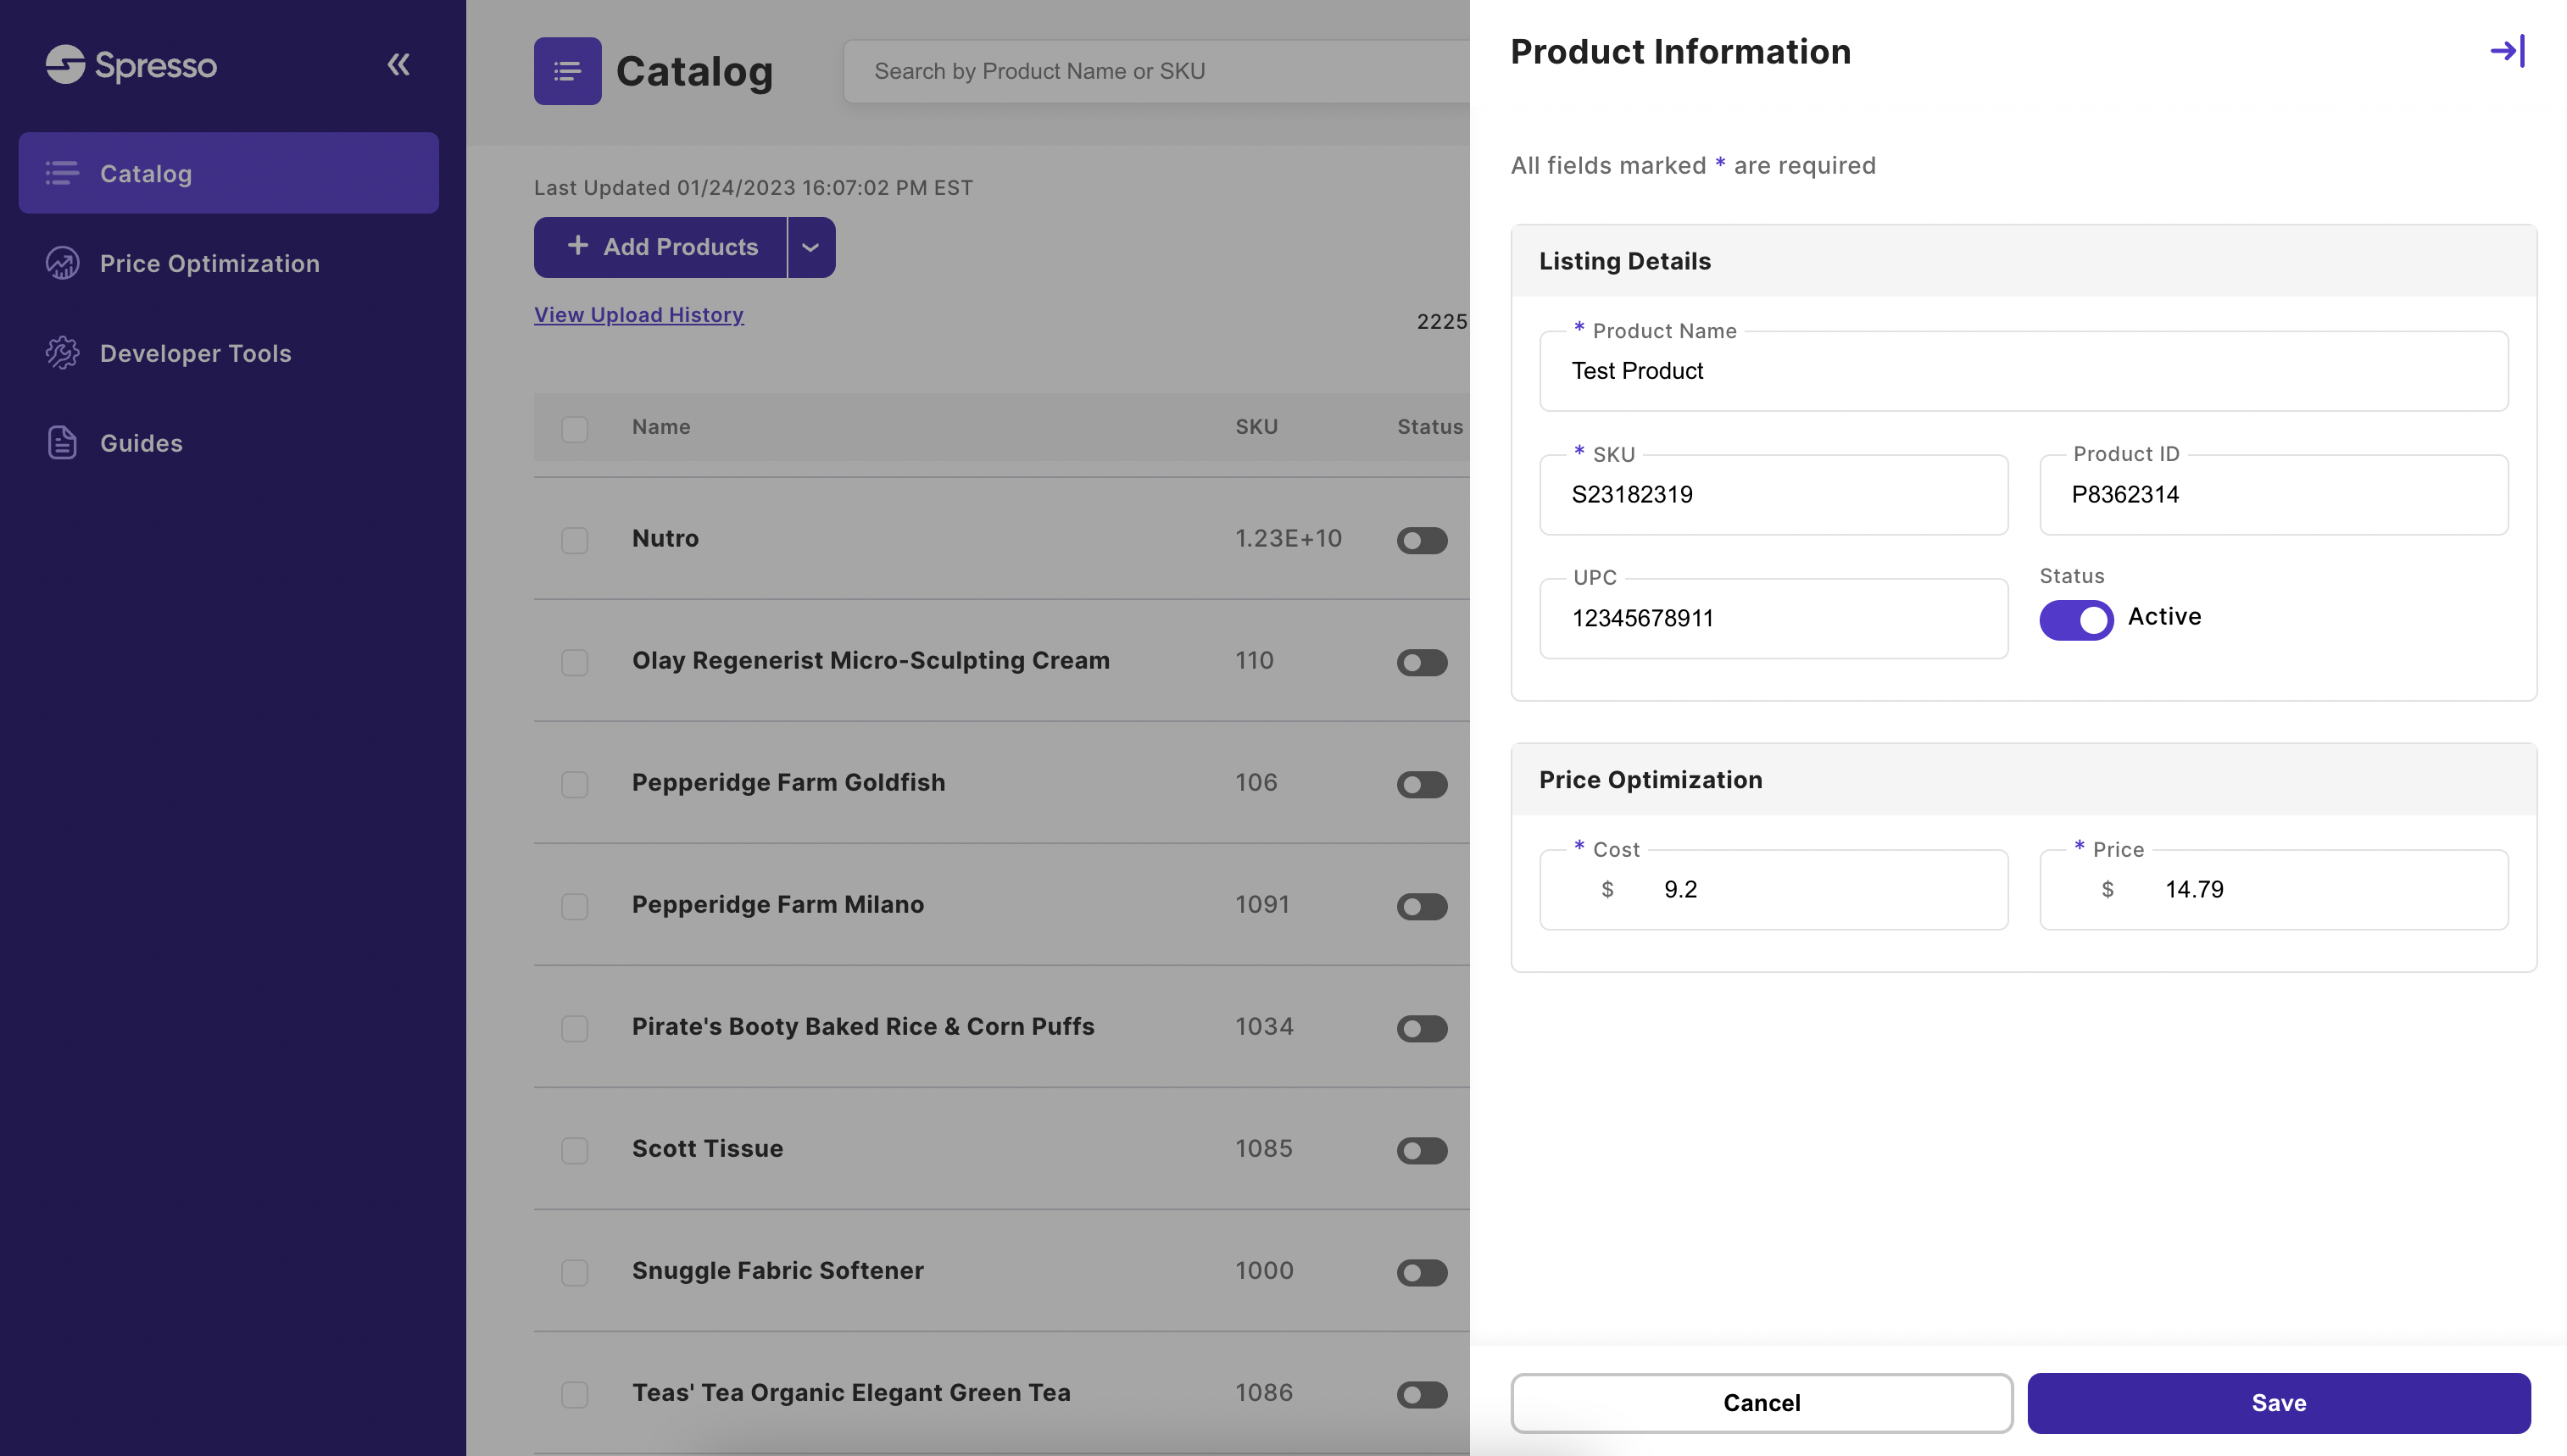Open the Catalog menu item in the sidebar

[x=228, y=173]
